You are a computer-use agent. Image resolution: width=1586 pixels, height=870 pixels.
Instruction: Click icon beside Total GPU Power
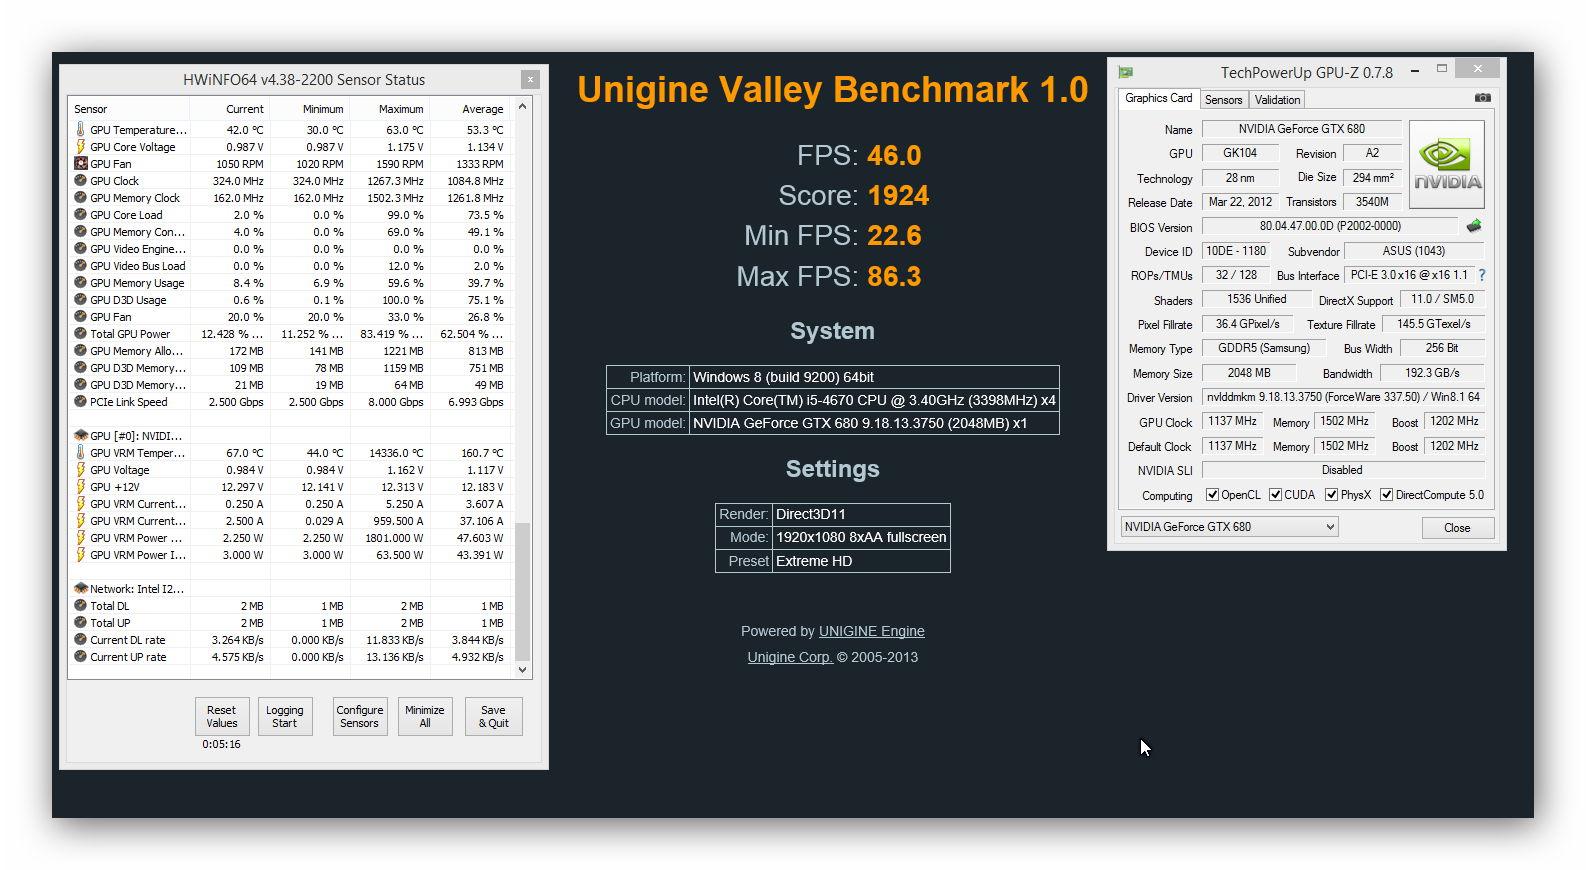coord(80,334)
